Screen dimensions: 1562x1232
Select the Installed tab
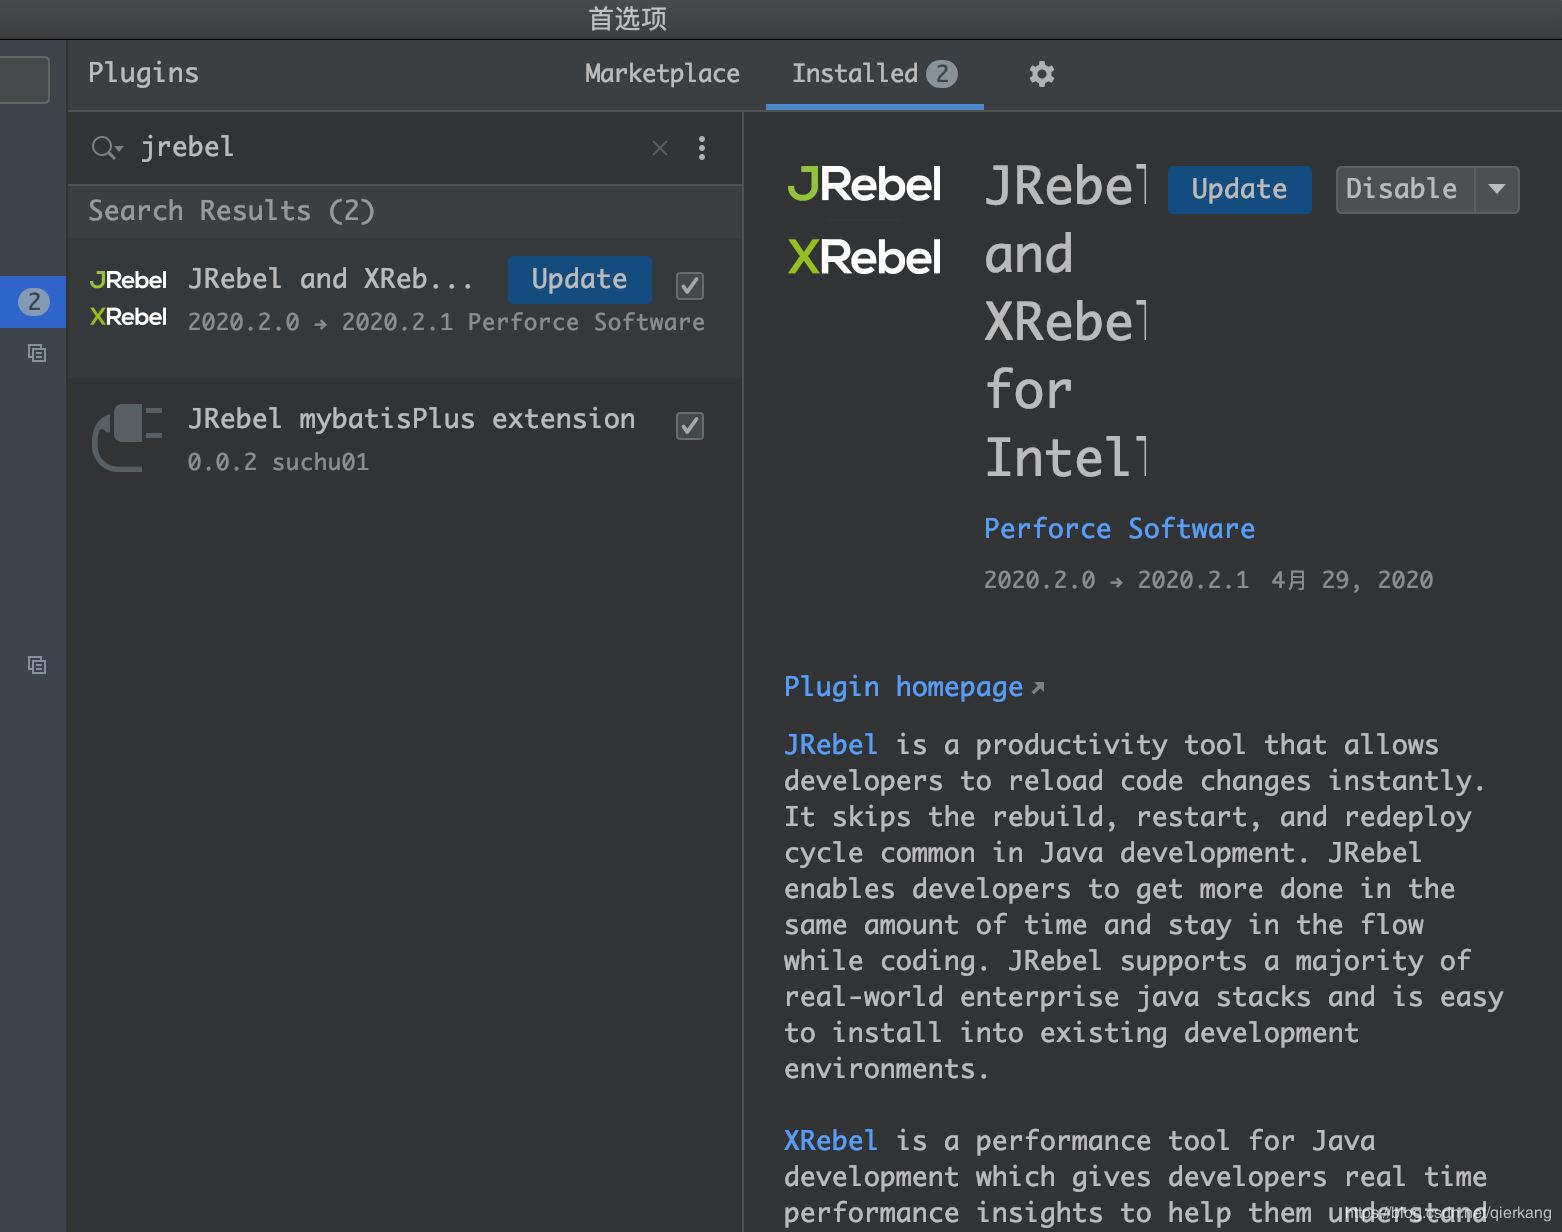856,73
